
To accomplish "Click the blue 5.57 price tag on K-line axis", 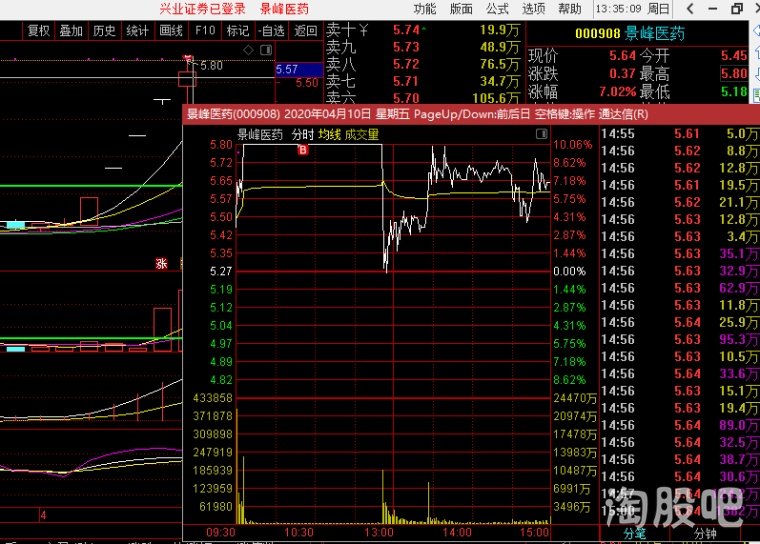I will tap(299, 70).
